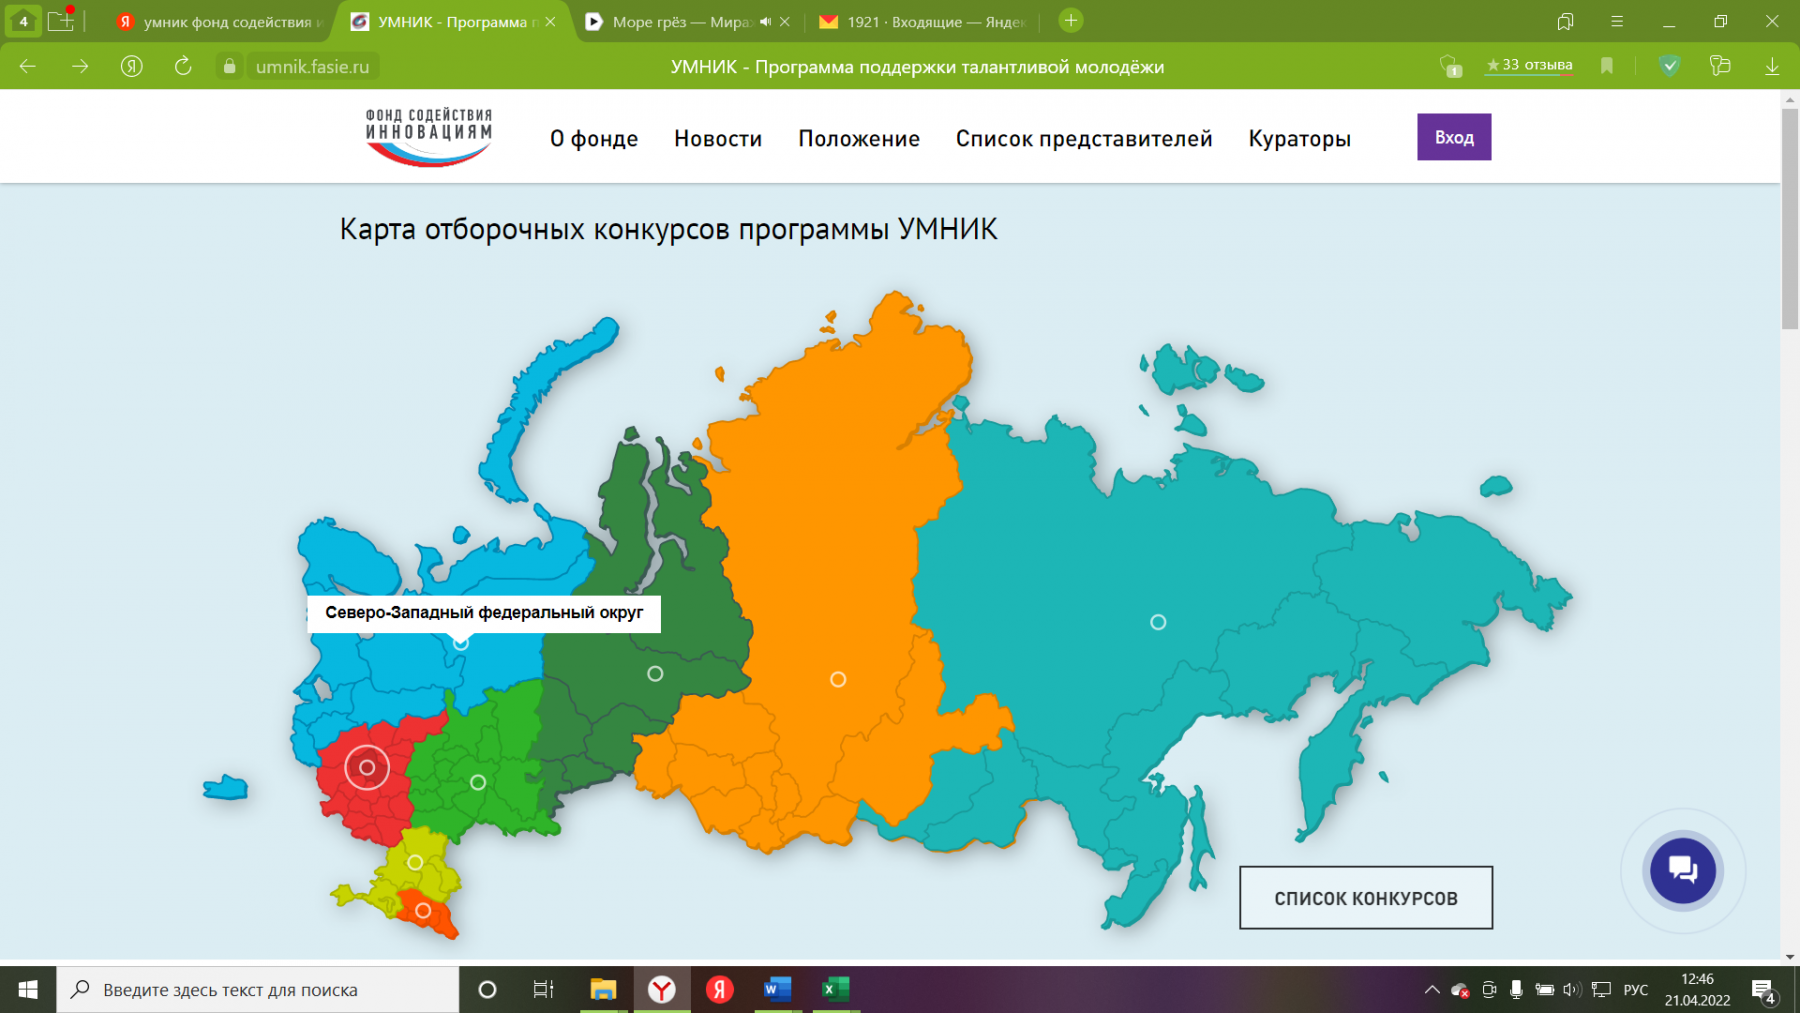Click СПИСОК КОНКУРСОВ button
1800x1013 pixels.
point(1366,898)
